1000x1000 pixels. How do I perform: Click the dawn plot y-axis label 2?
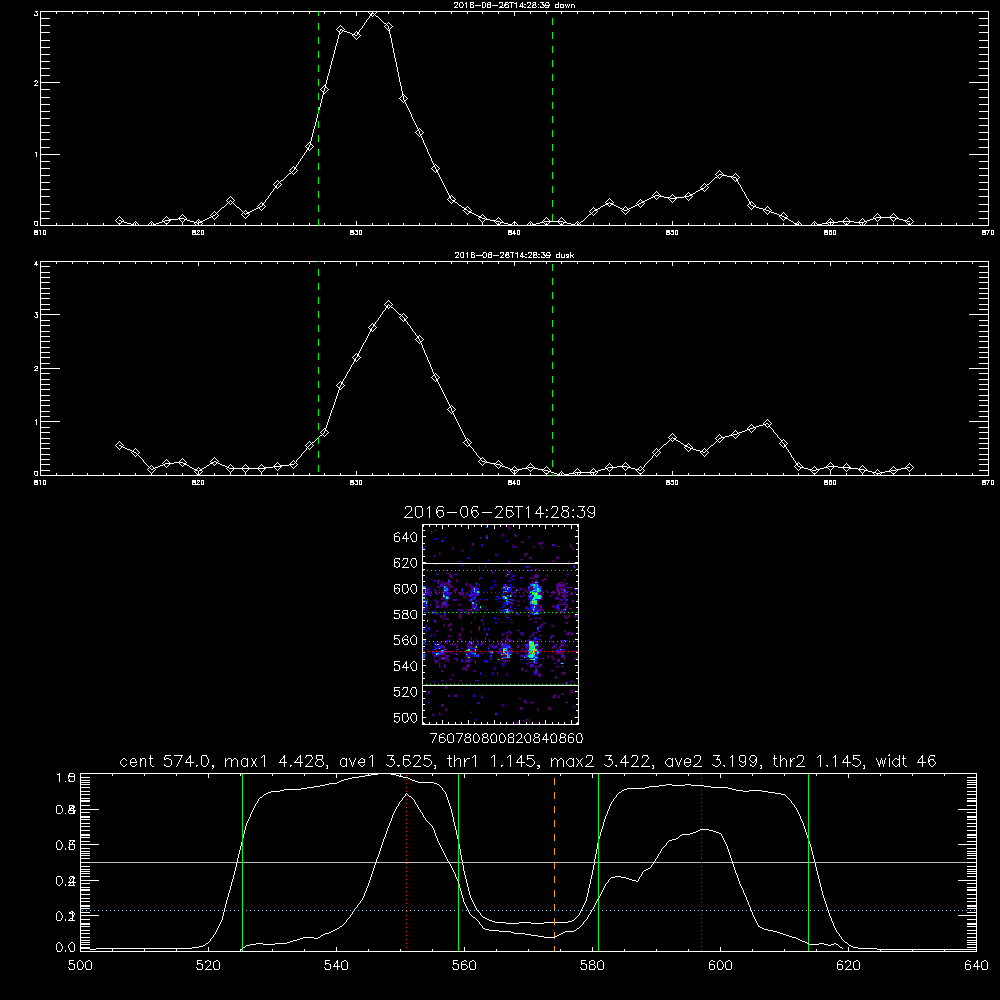(x=36, y=83)
